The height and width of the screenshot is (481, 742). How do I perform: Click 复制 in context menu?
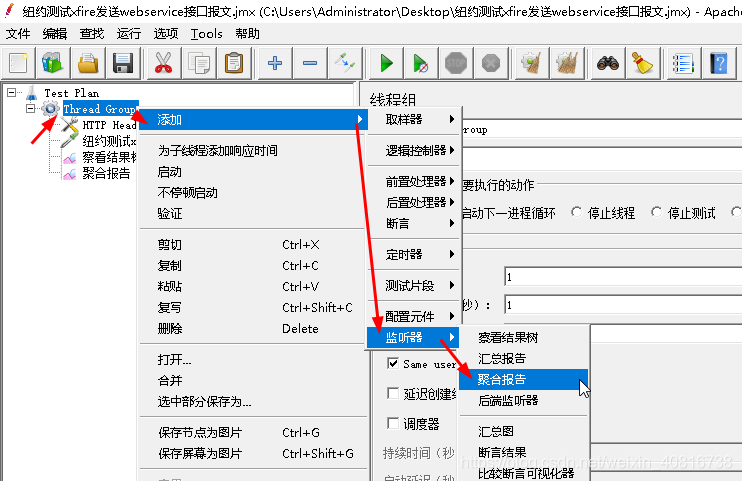pos(253,266)
